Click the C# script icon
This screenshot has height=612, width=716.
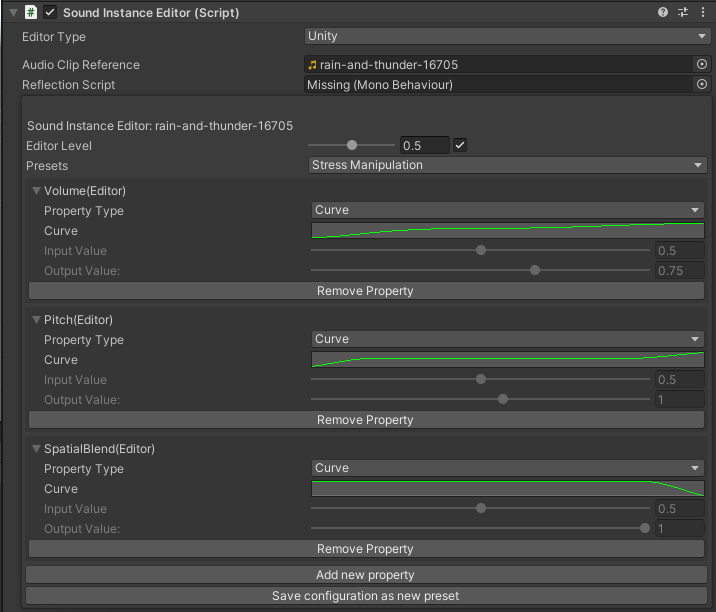(31, 13)
